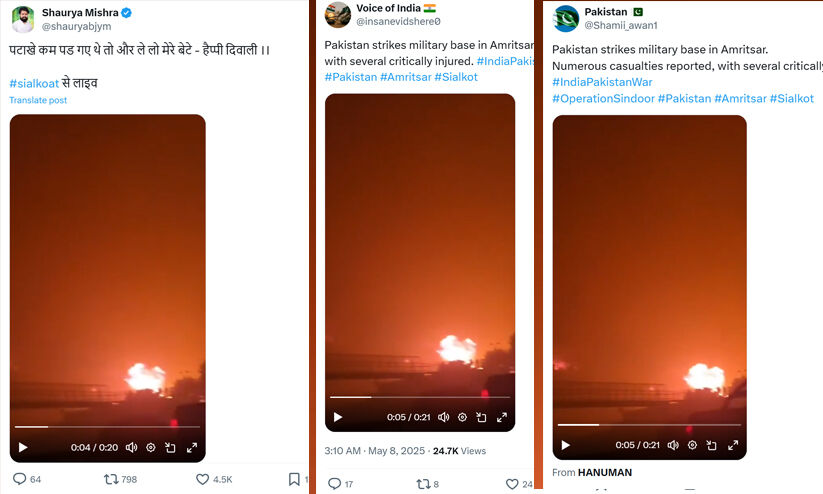
Task: Seek the Voice of India video progress bar
Action: pos(420,397)
